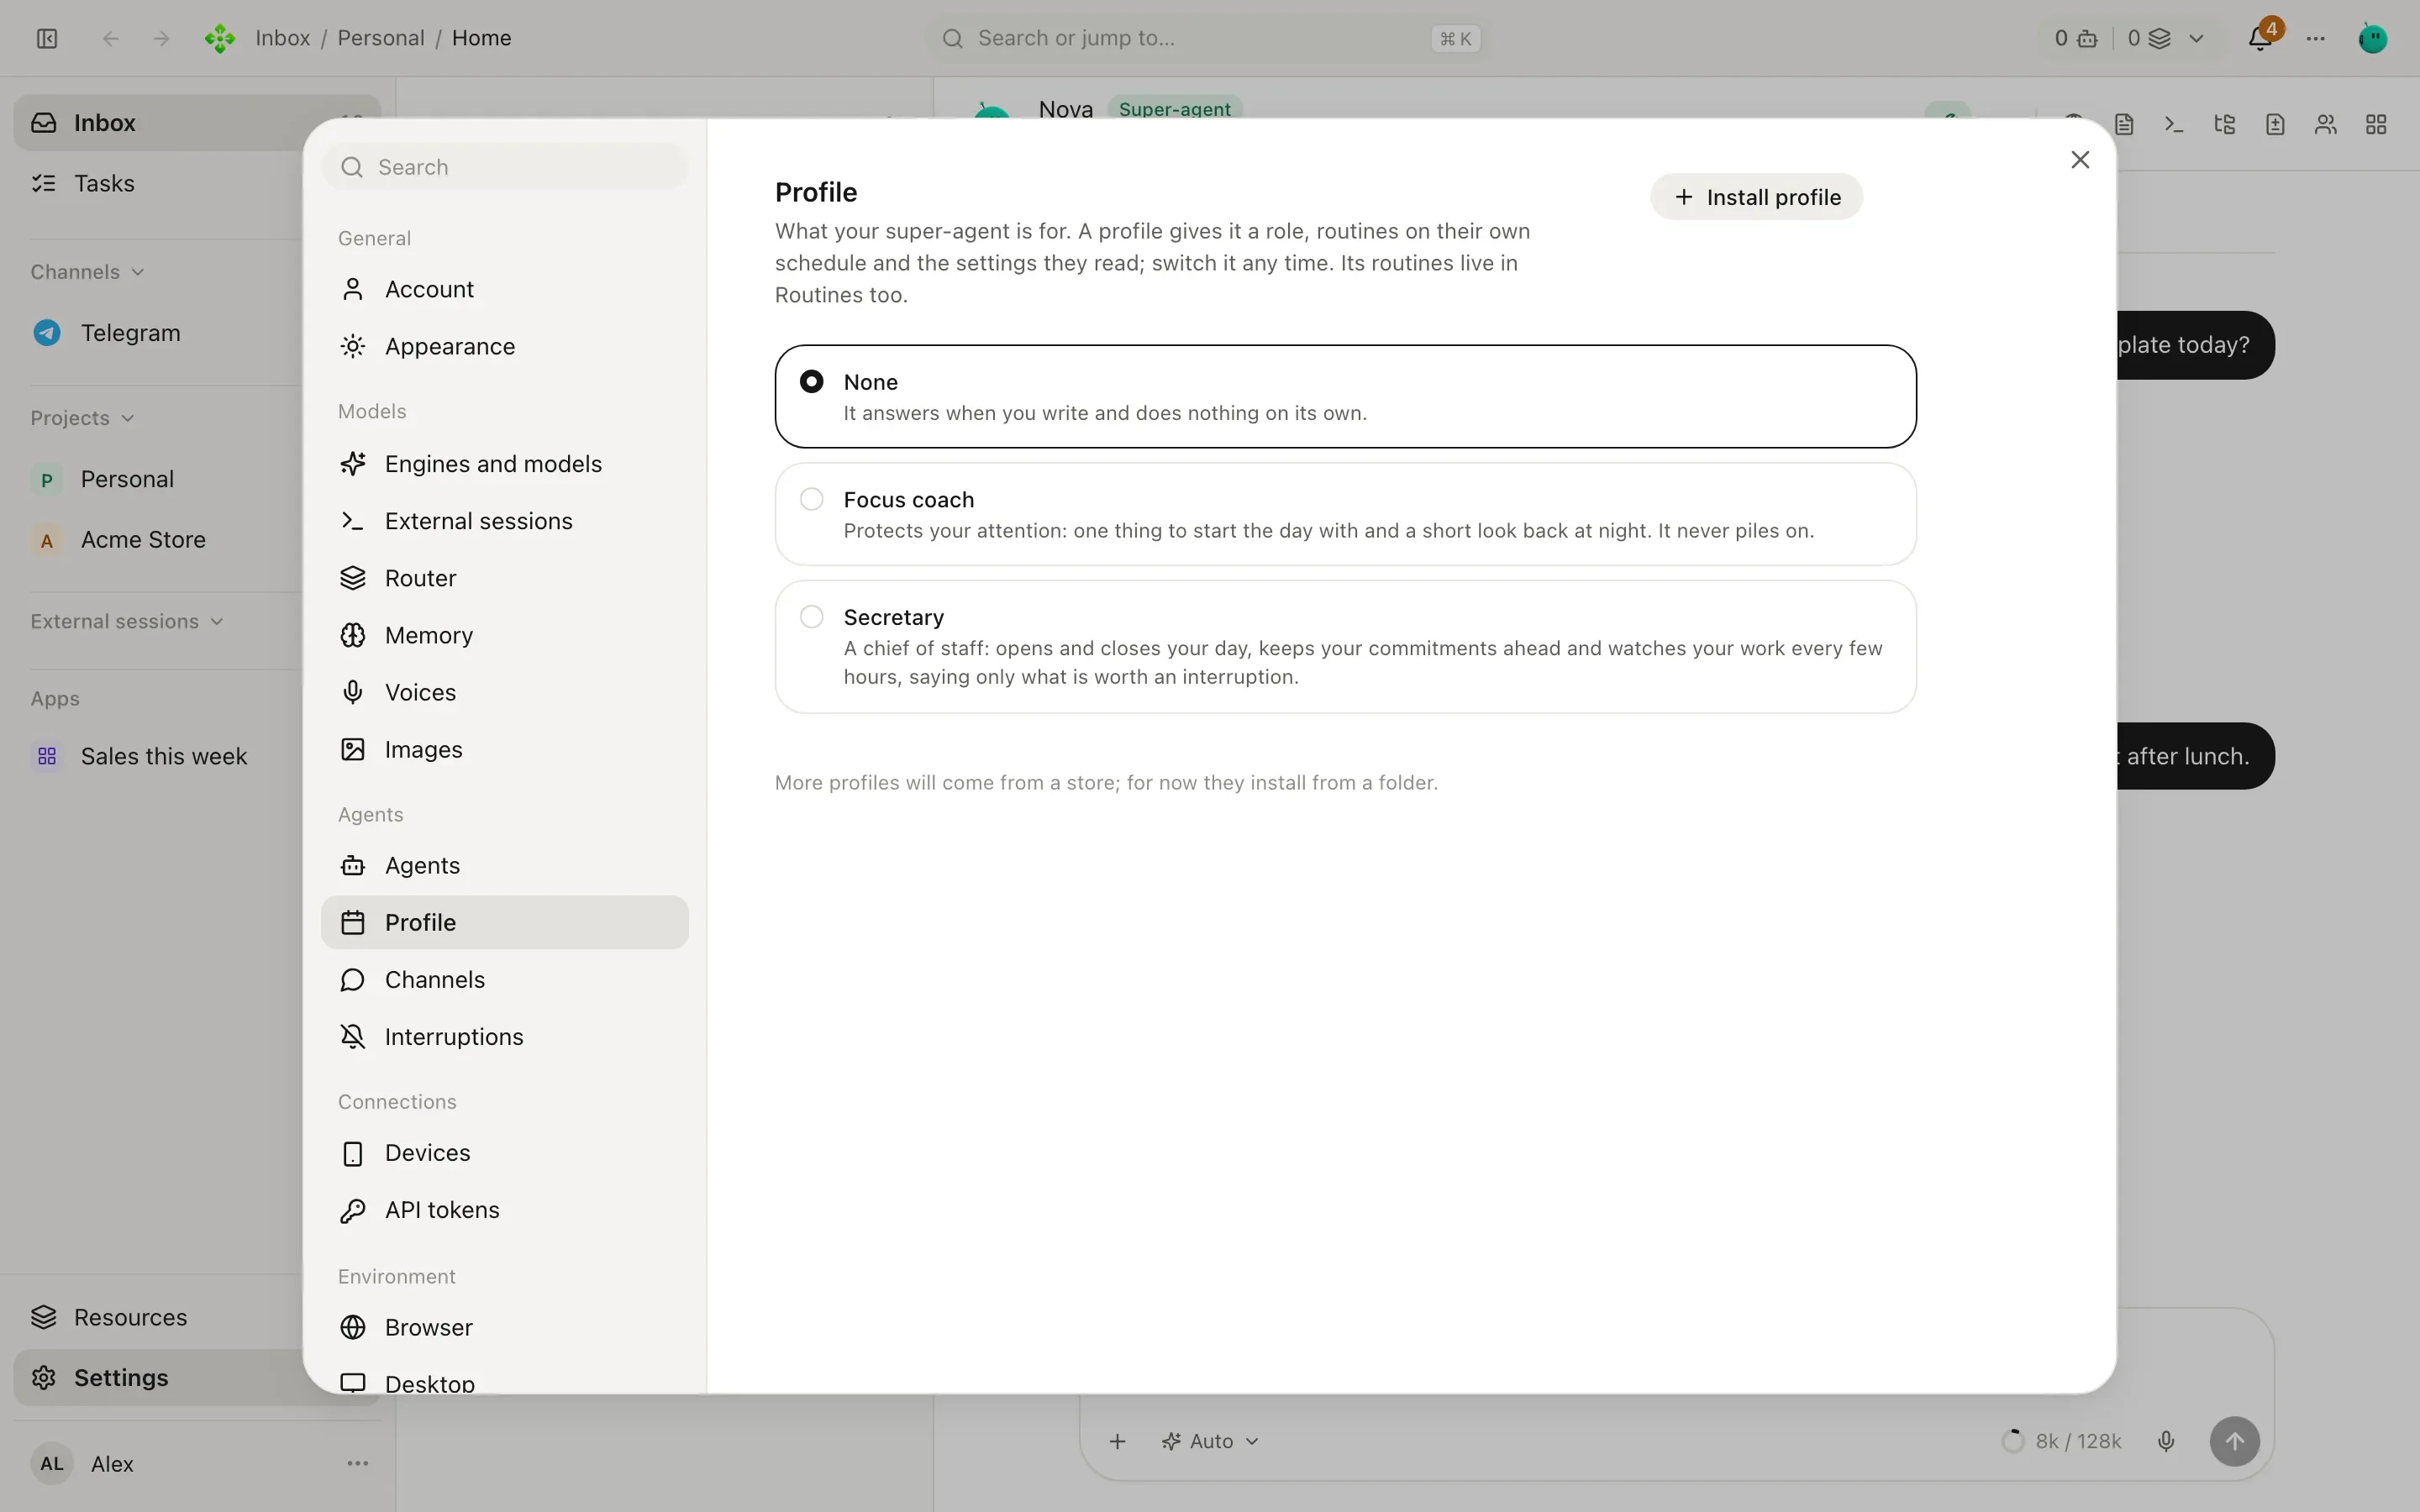Open API tokens settings
Screen dimensions: 2420x1512
tap(505, 1210)
